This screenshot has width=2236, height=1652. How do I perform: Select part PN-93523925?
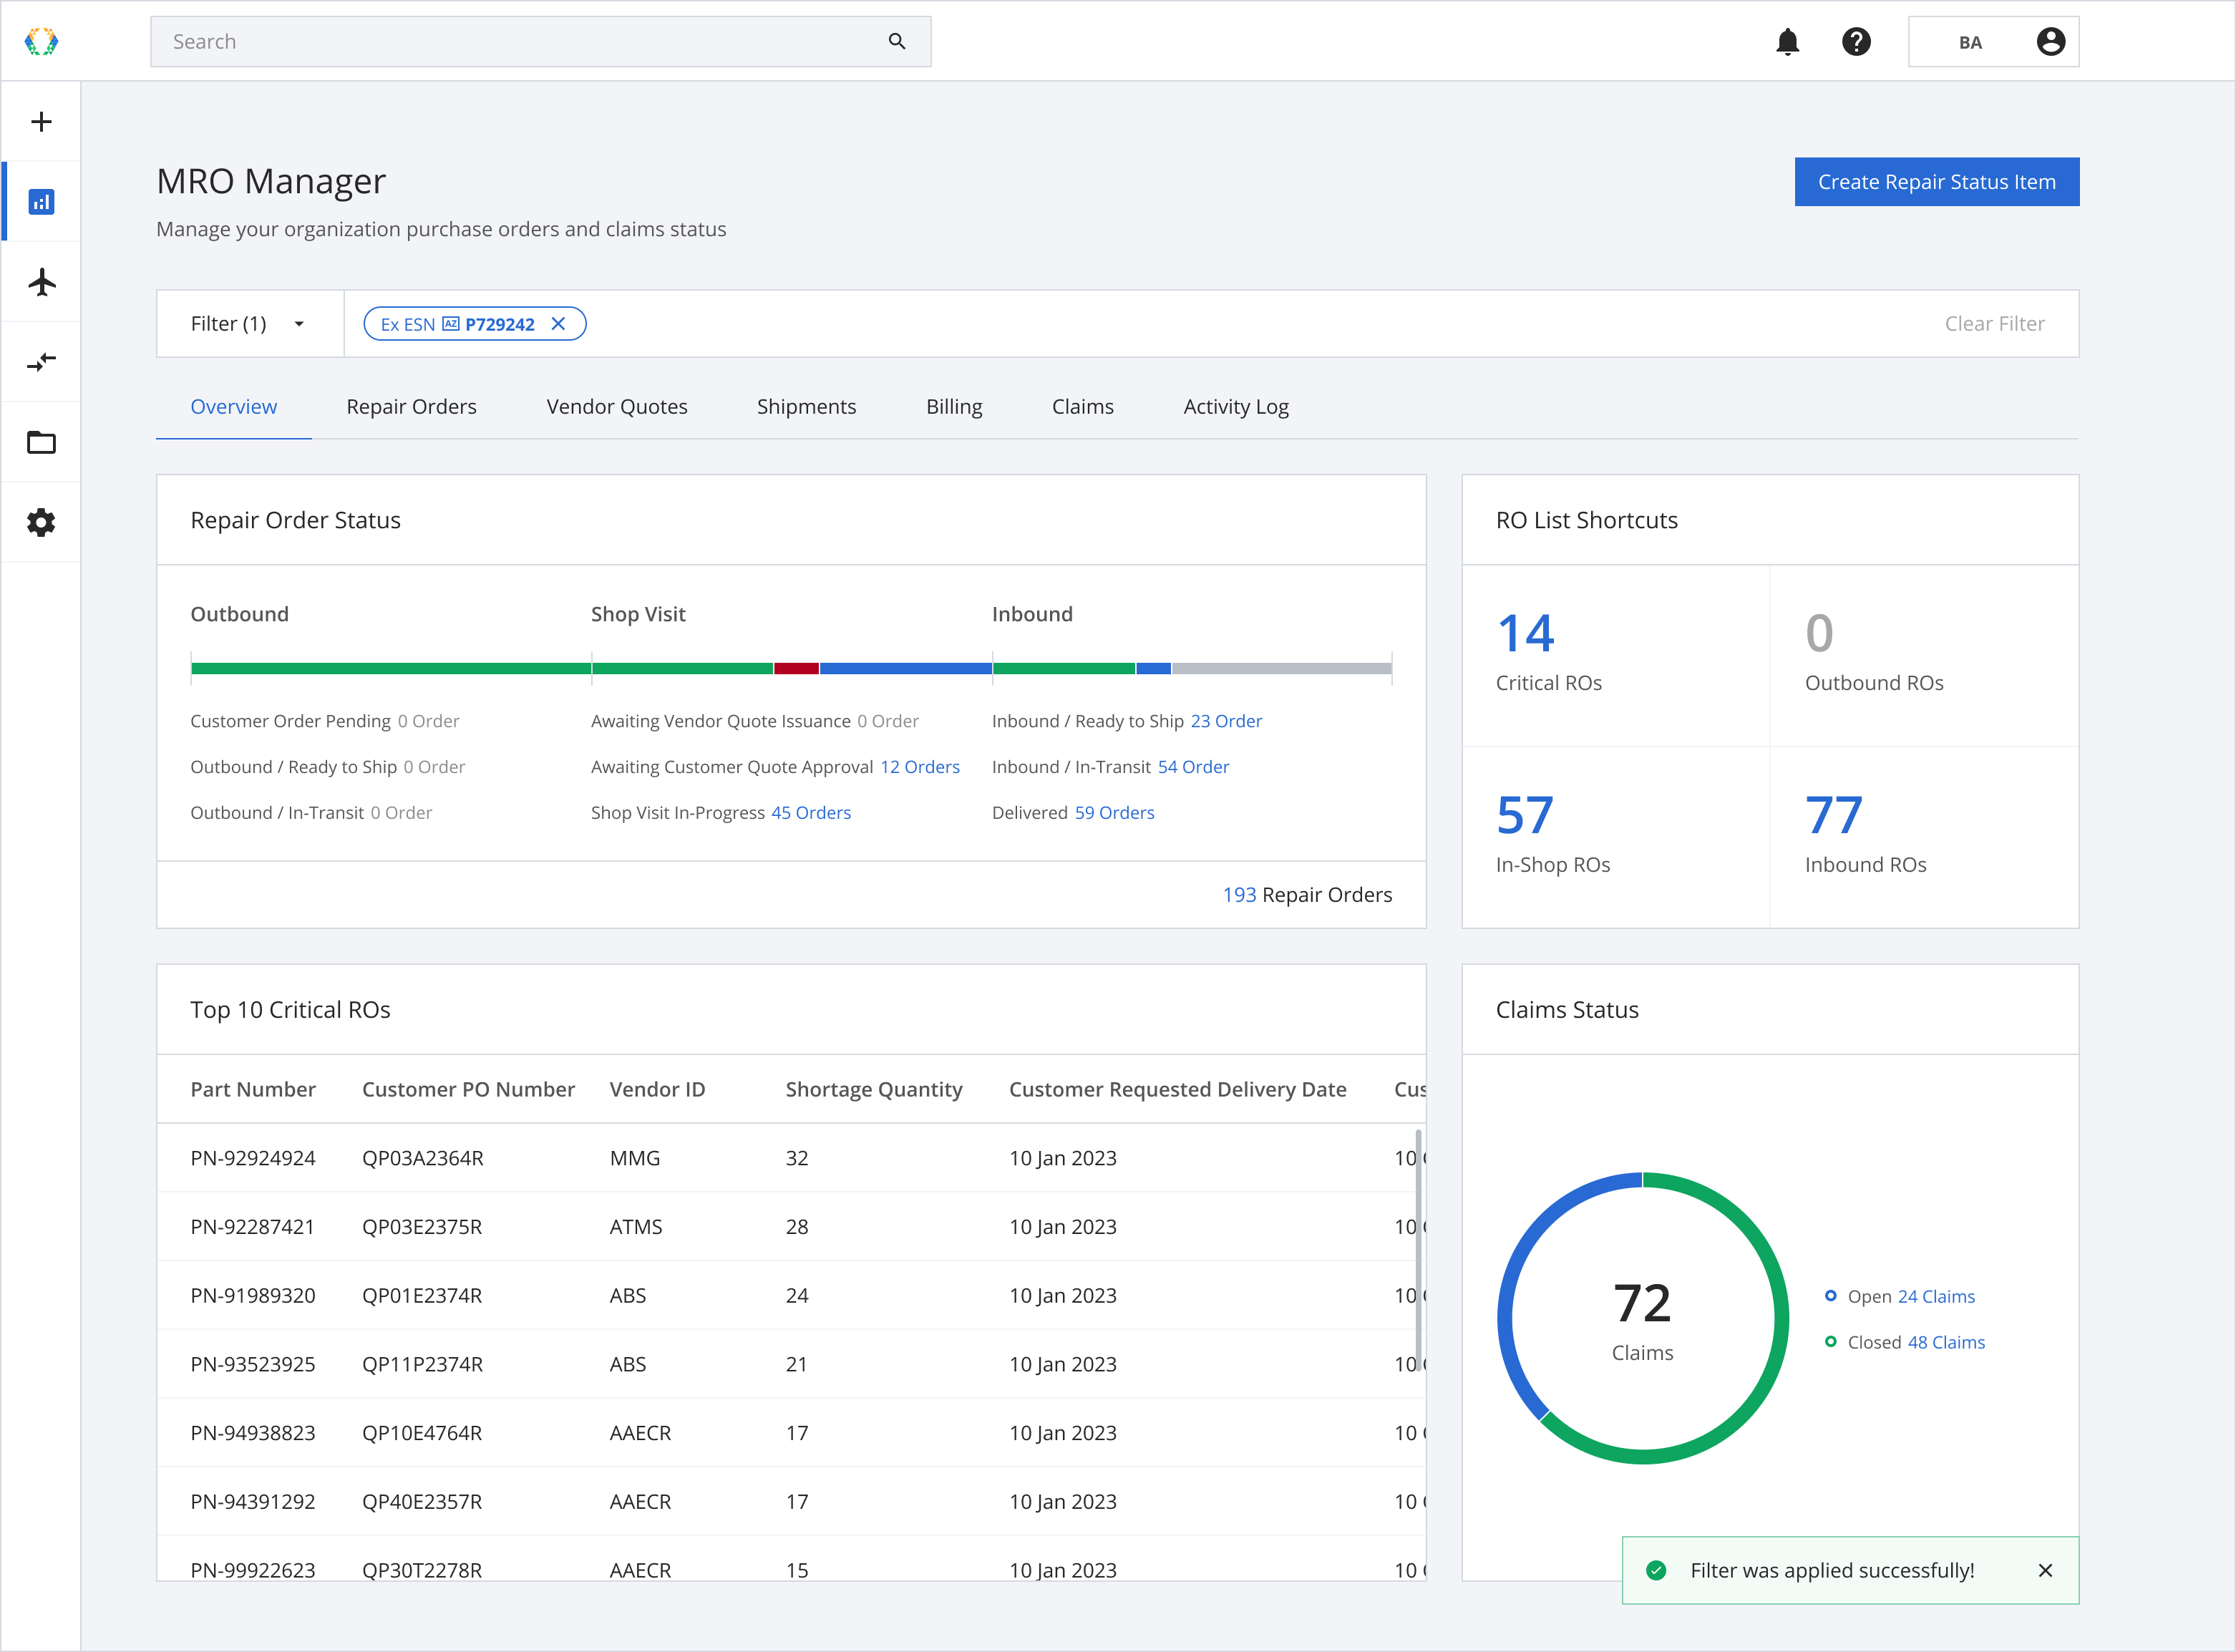[x=252, y=1365]
